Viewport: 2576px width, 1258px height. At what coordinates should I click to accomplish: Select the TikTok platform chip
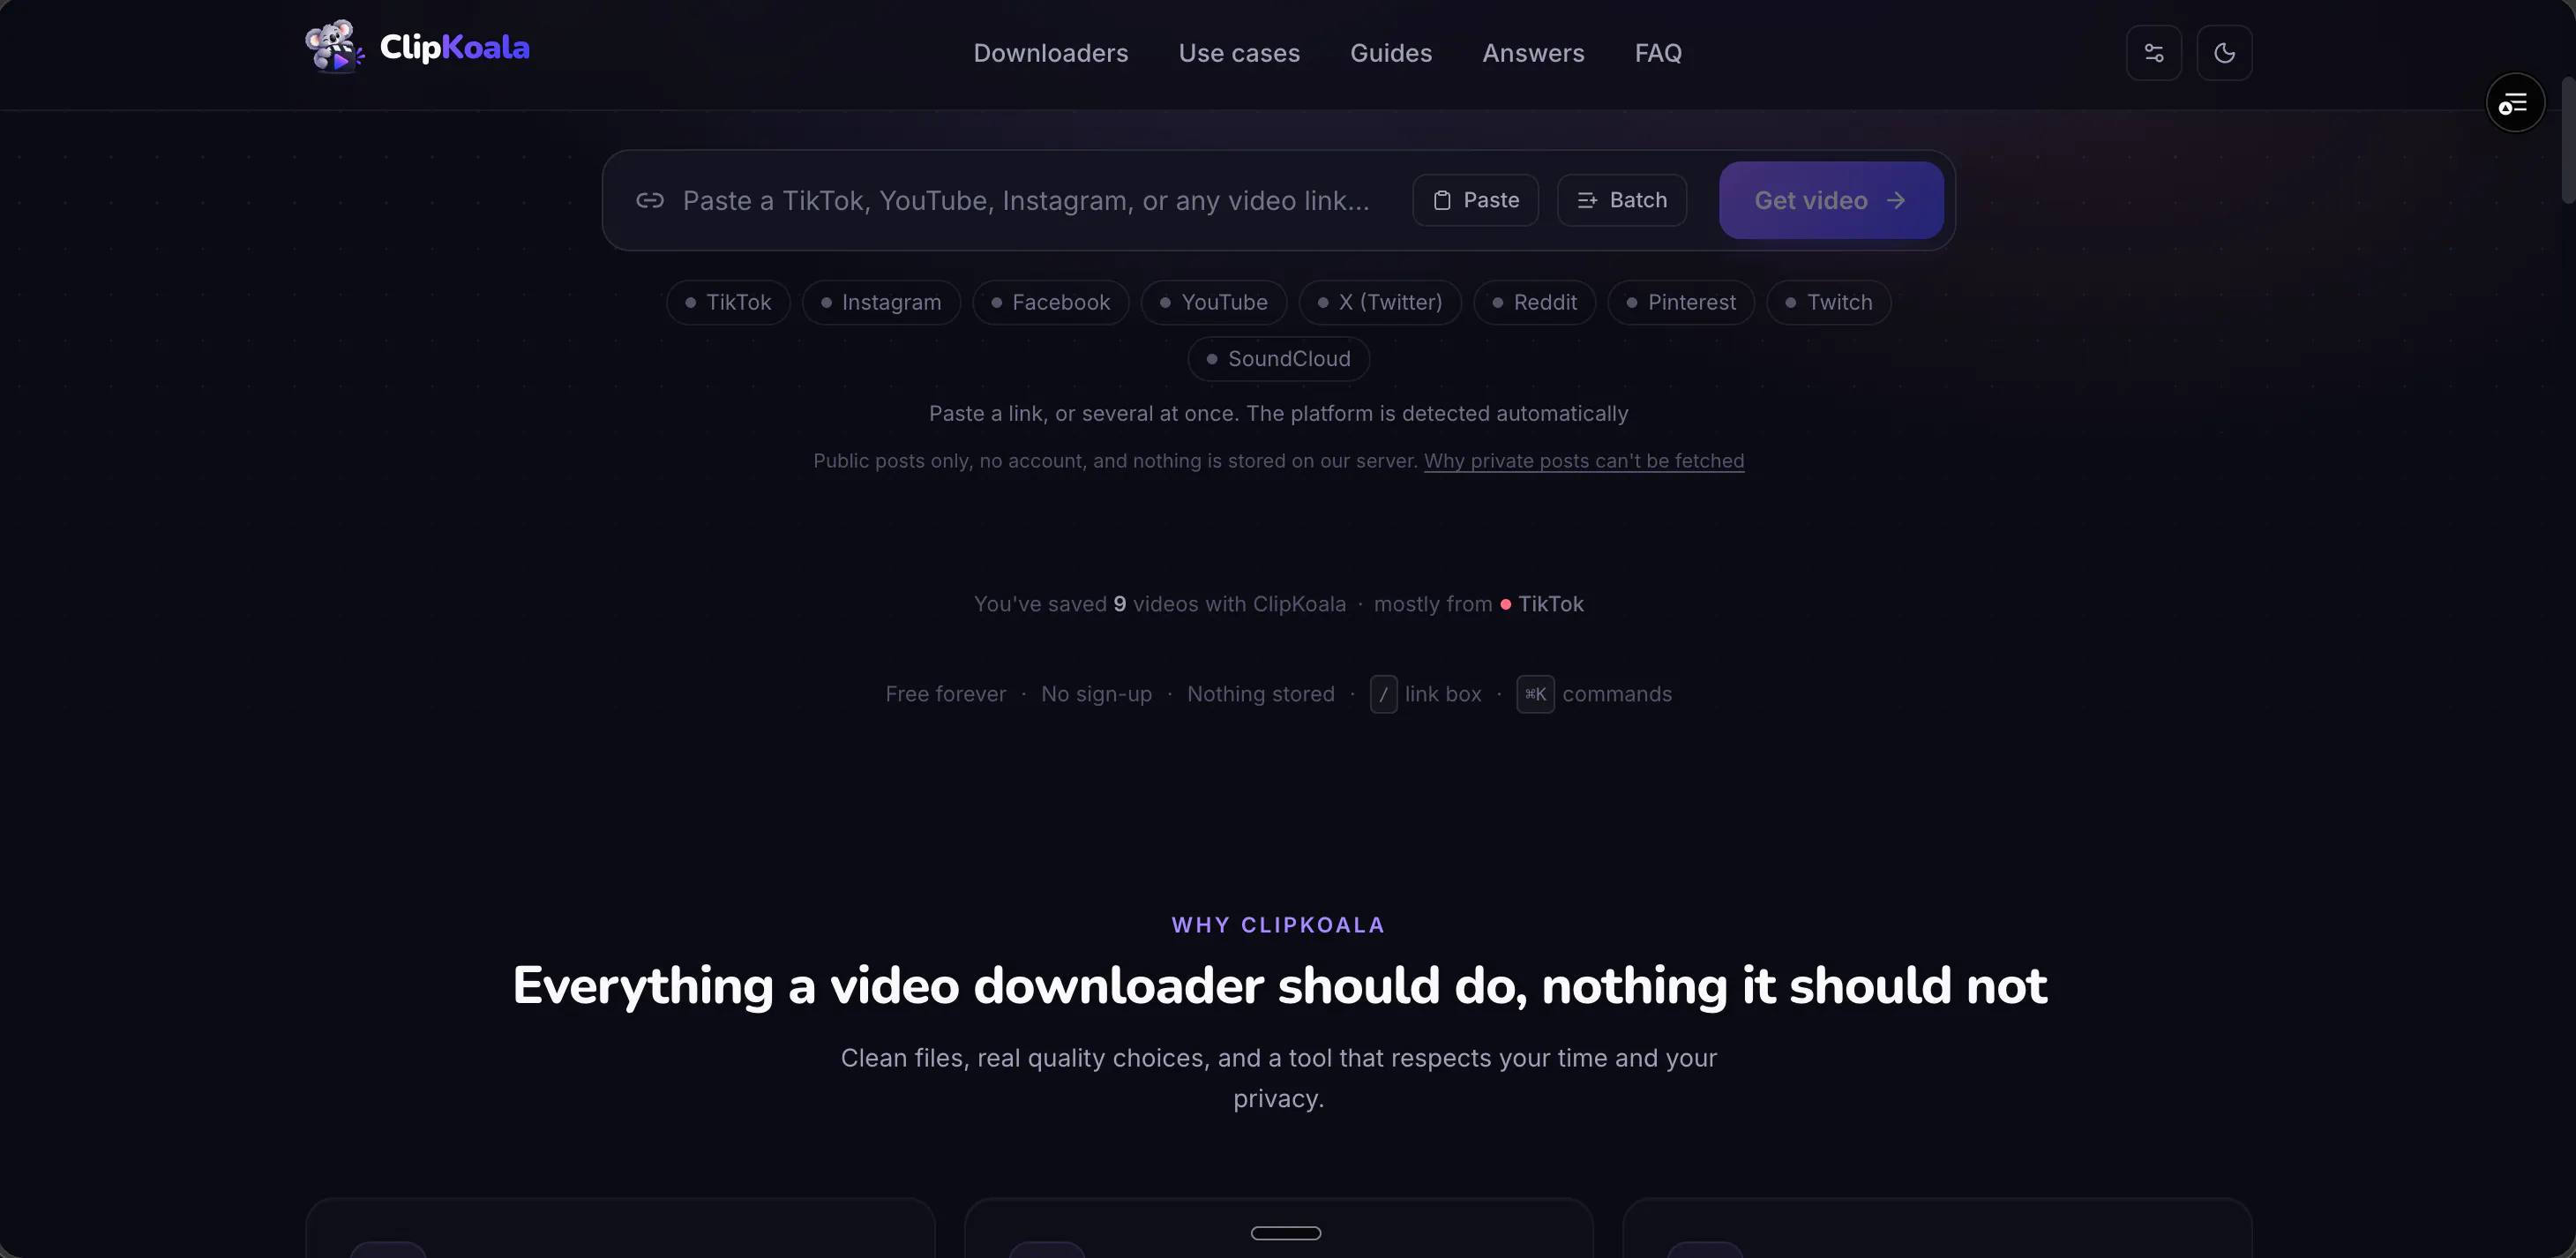tap(728, 302)
